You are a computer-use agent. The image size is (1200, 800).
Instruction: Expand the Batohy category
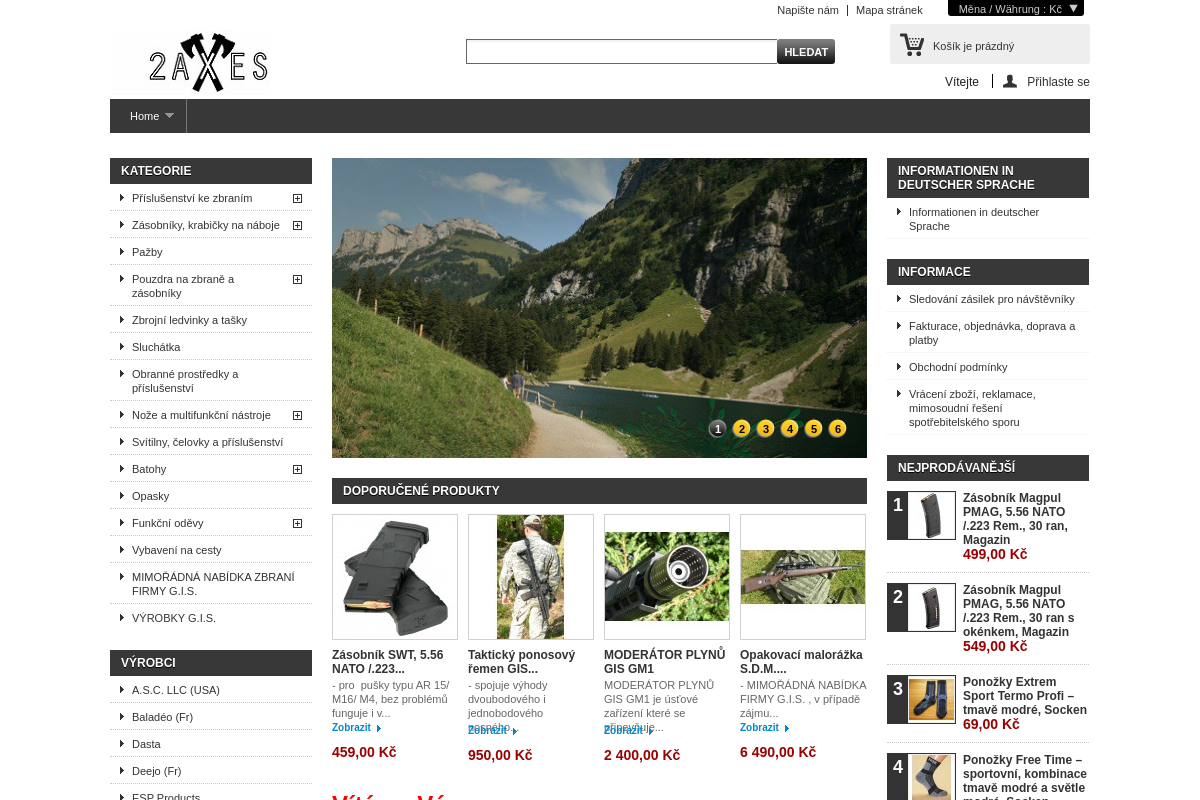tap(297, 469)
